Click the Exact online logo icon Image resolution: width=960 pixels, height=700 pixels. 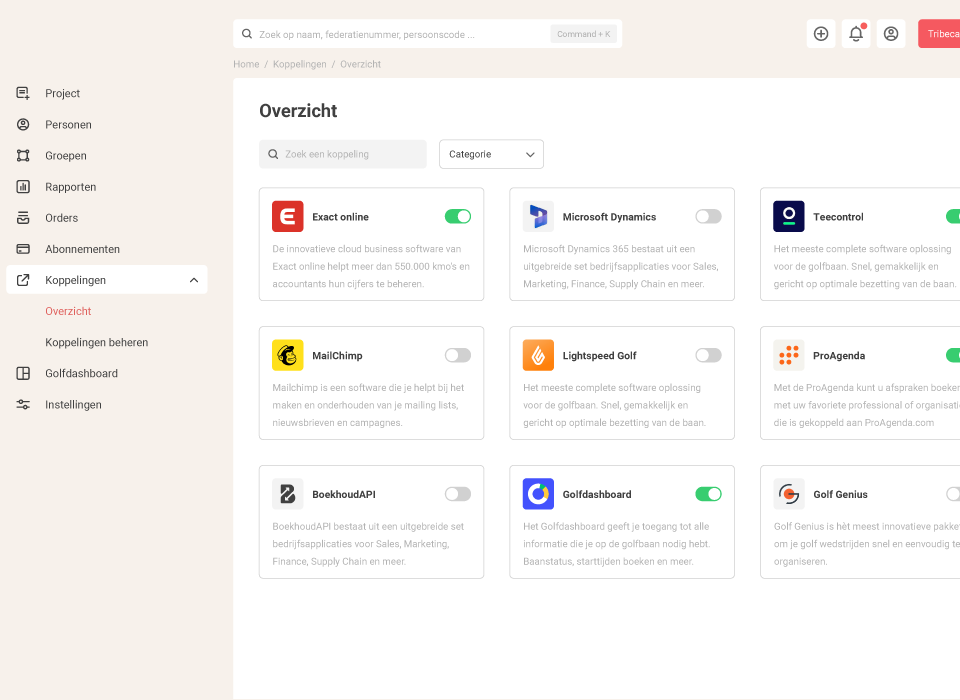click(288, 217)
